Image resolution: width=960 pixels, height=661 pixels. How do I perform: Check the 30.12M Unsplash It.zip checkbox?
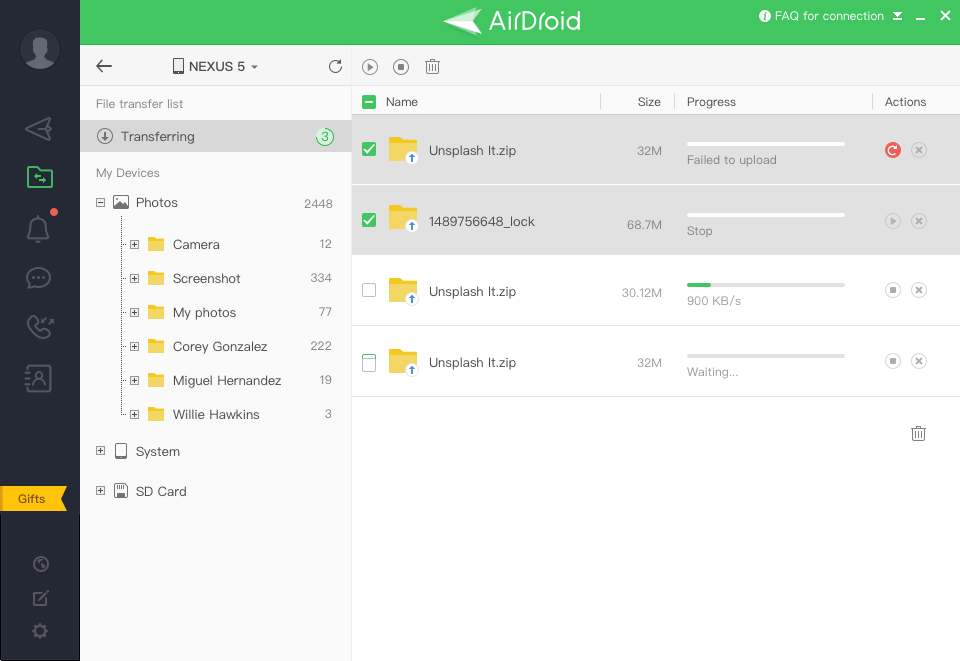point(369,289)
